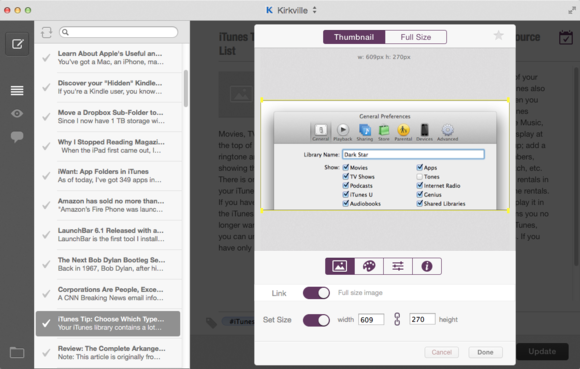Click the posts search field
The image size is (580, 369).
pyautogui.click(x=118, y=32)
